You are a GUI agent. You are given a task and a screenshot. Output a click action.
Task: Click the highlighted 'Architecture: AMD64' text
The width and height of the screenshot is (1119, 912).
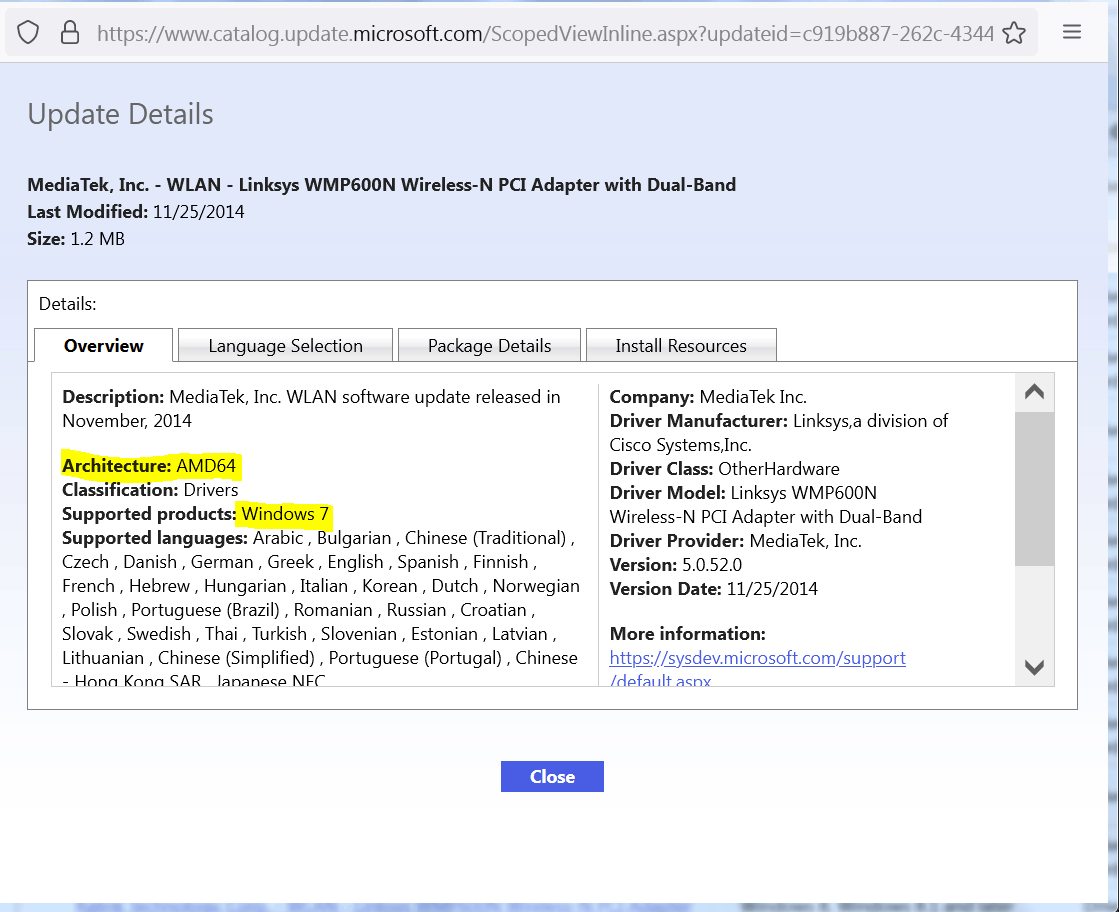149,466
